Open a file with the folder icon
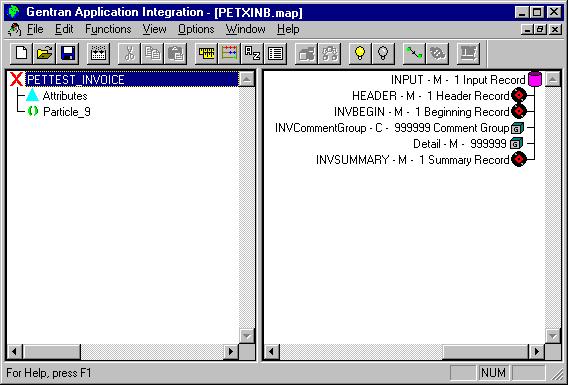This screenshot has width=568, height=385. pyautogui.click(x=45, y=54)
